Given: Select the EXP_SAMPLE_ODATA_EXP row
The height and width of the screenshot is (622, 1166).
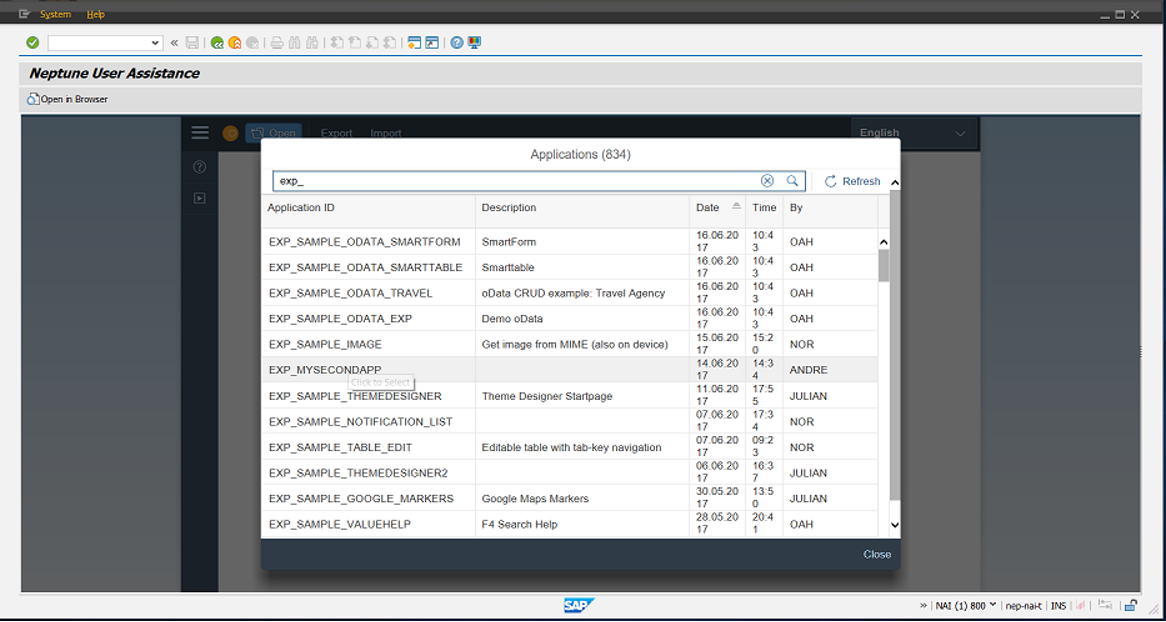Looking at the screenshot, I should [570, 318].
